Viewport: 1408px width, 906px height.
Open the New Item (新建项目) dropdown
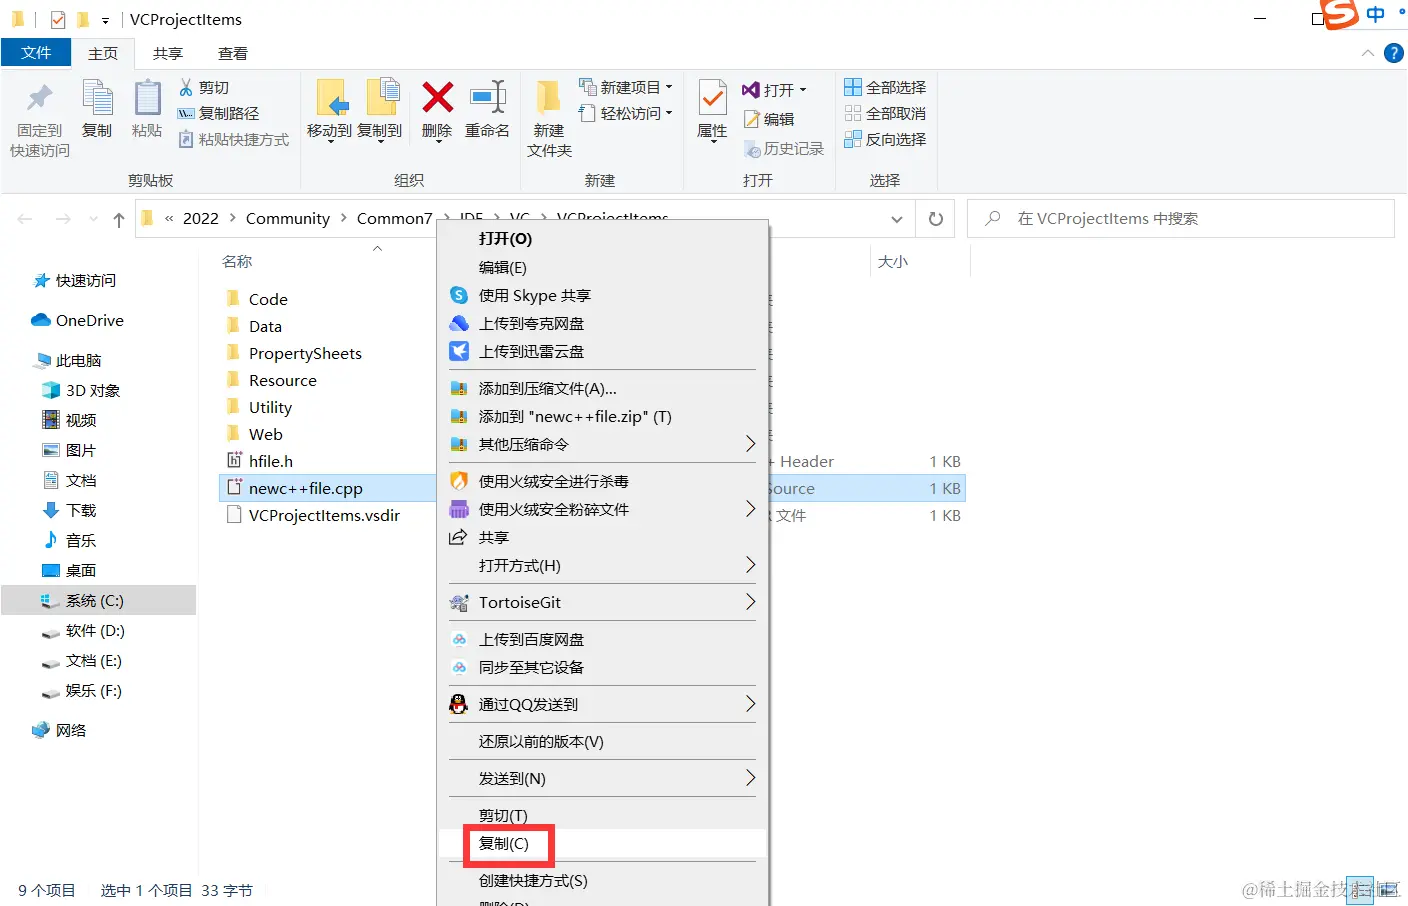[x=626, y=88]
